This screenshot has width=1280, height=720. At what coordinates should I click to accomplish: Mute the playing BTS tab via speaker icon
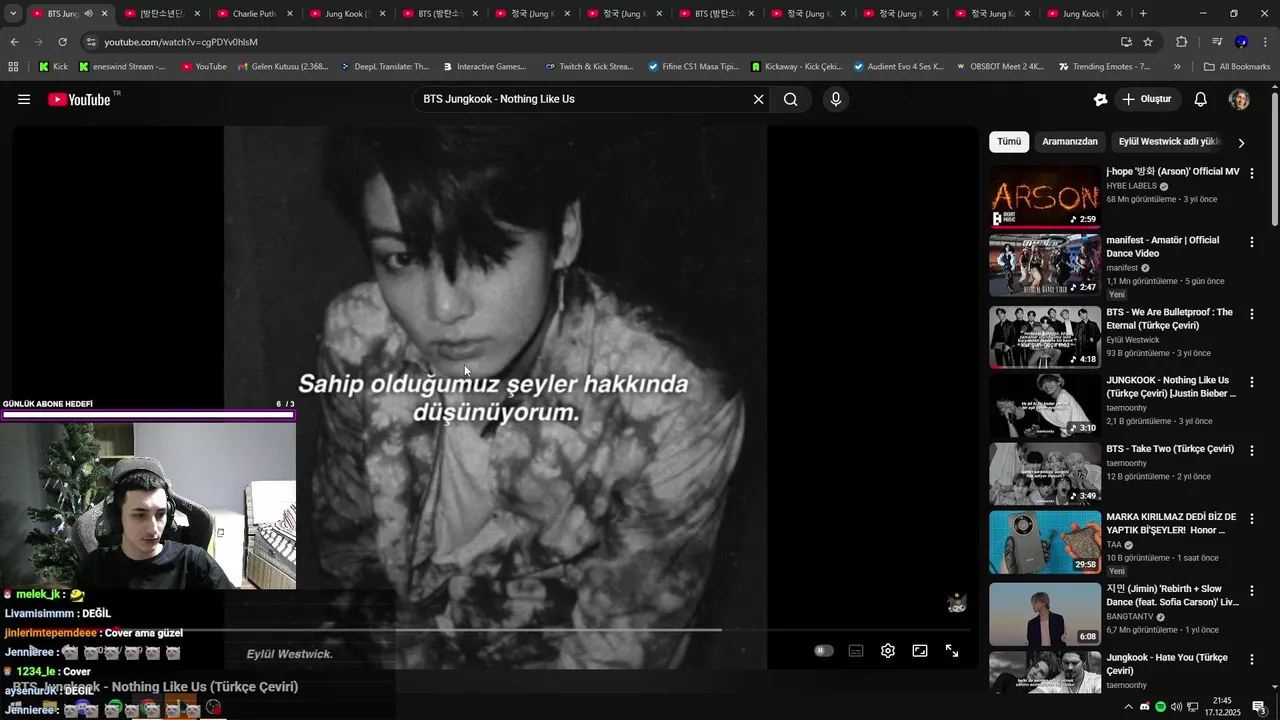click(x=89, y=14)
